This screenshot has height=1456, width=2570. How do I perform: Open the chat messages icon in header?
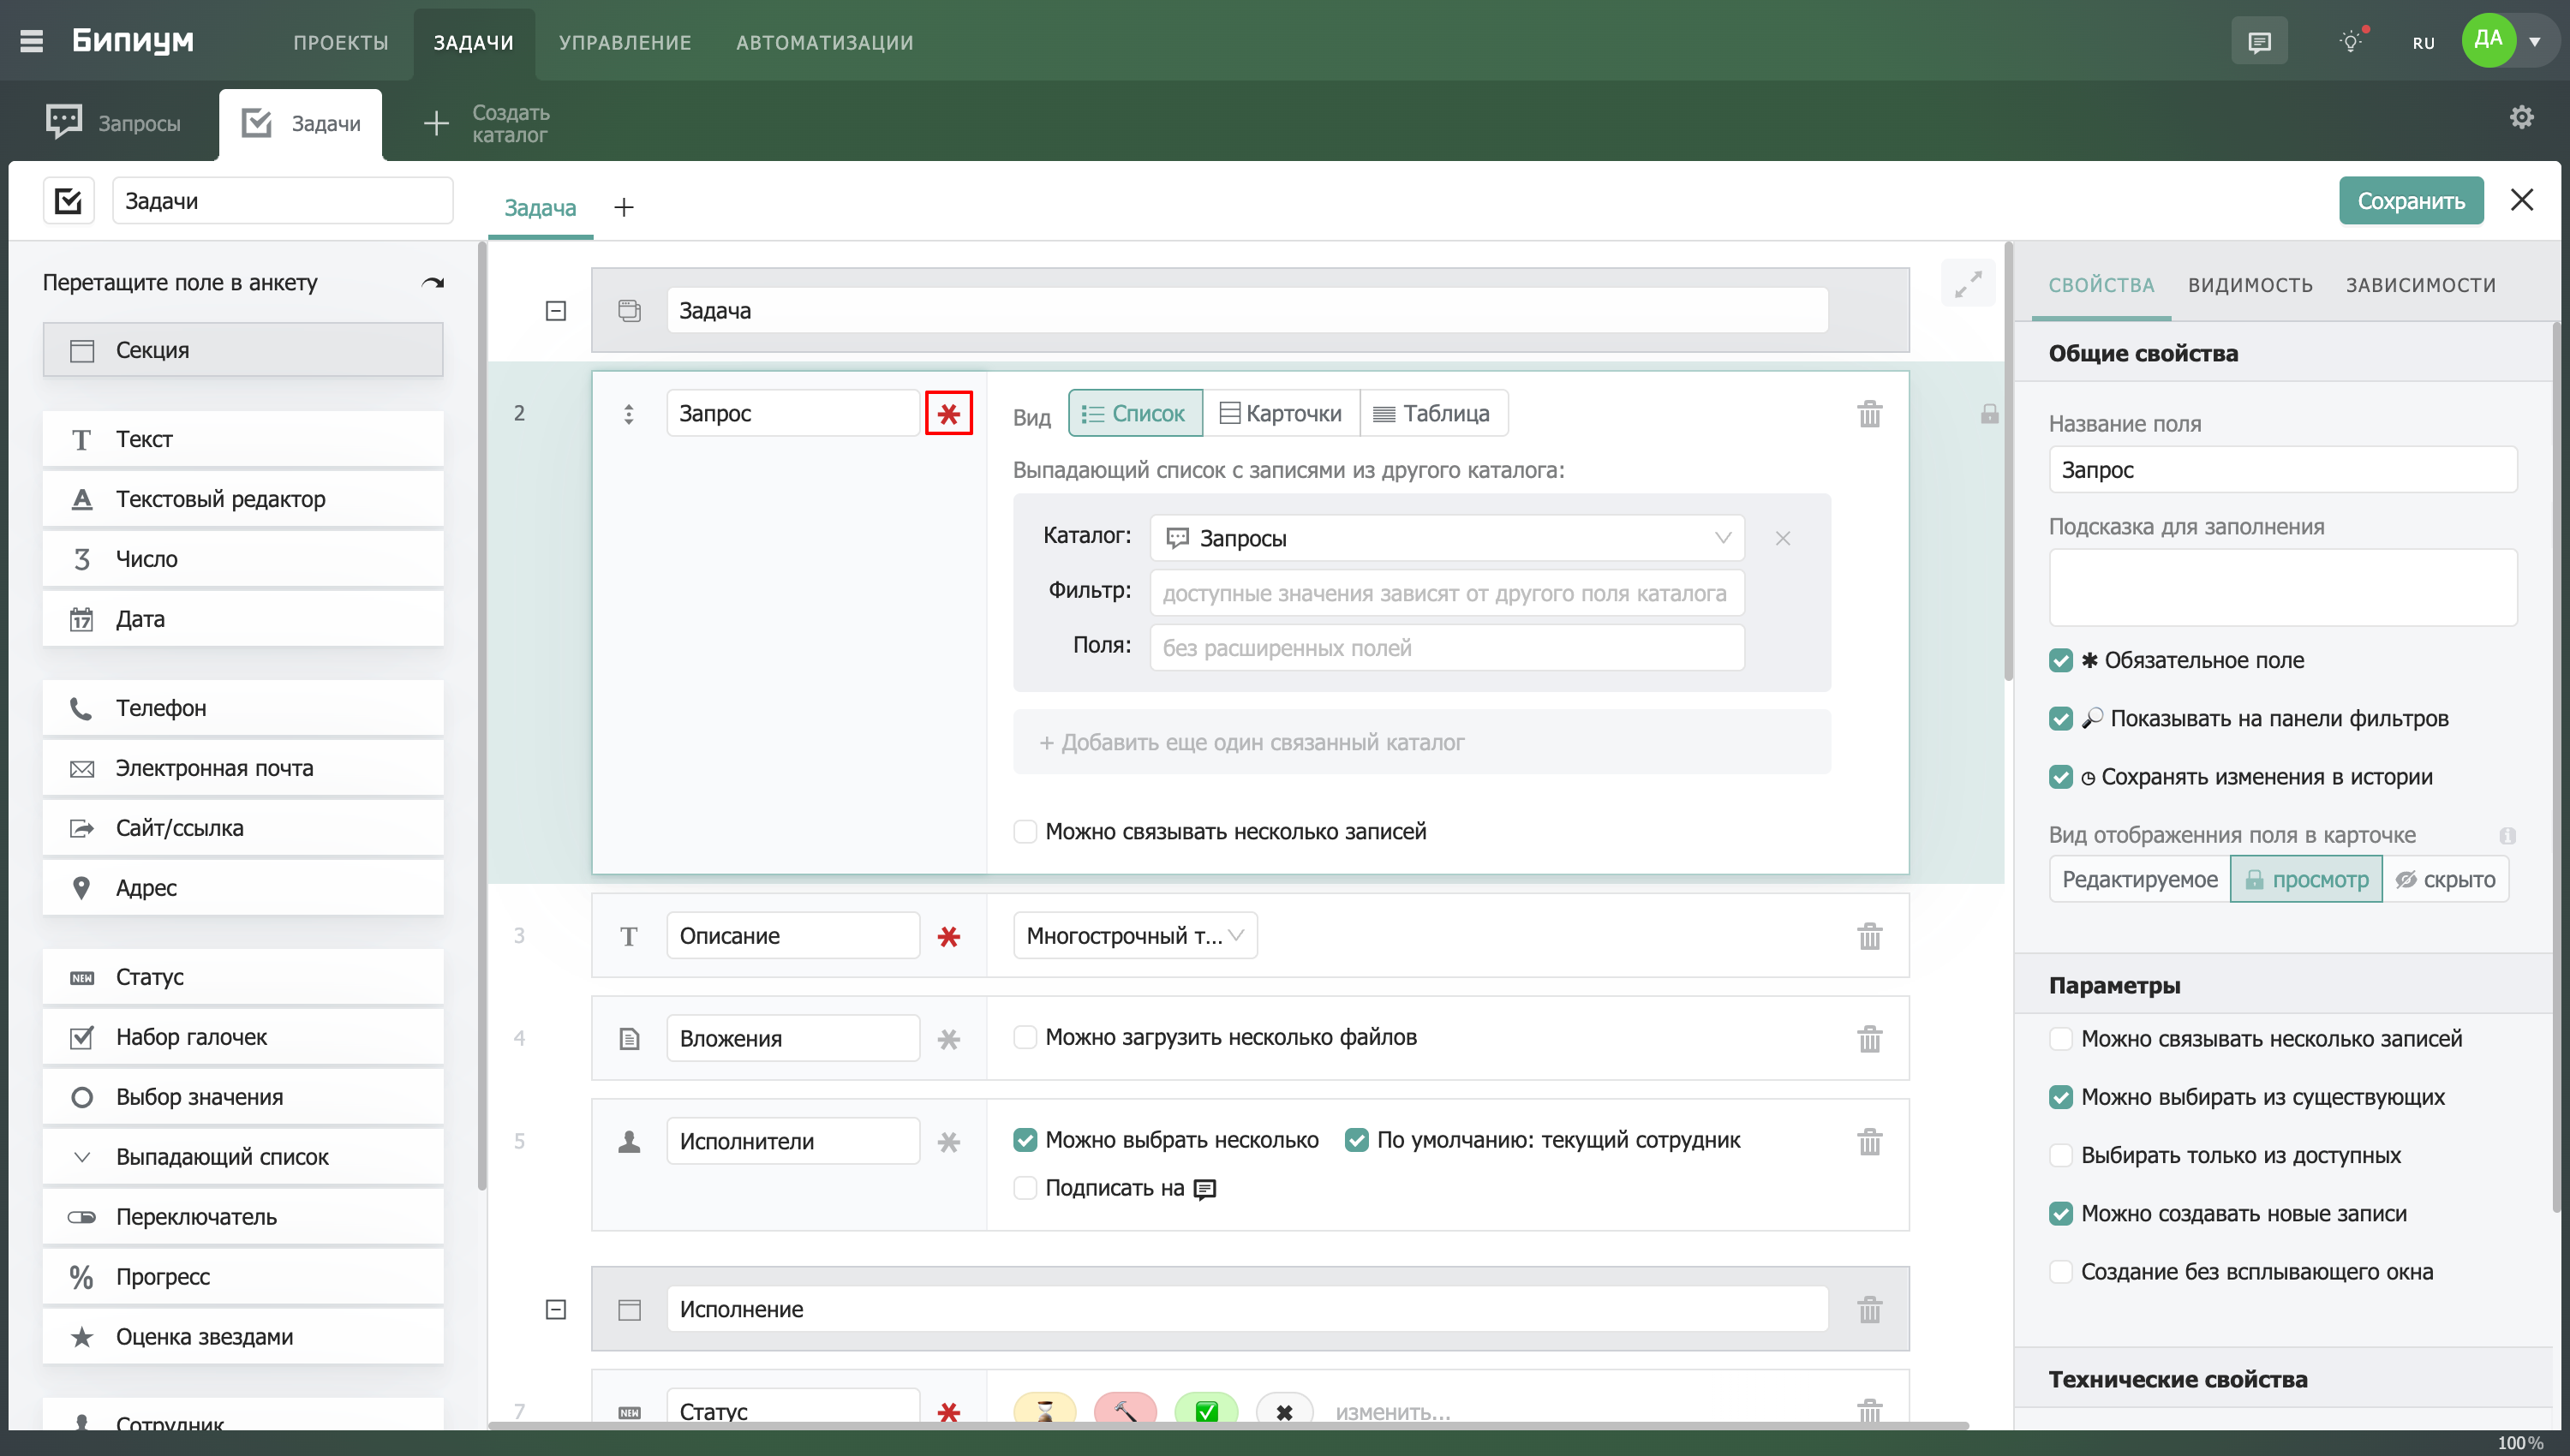pyautogui.click(x=2258, y=42)
